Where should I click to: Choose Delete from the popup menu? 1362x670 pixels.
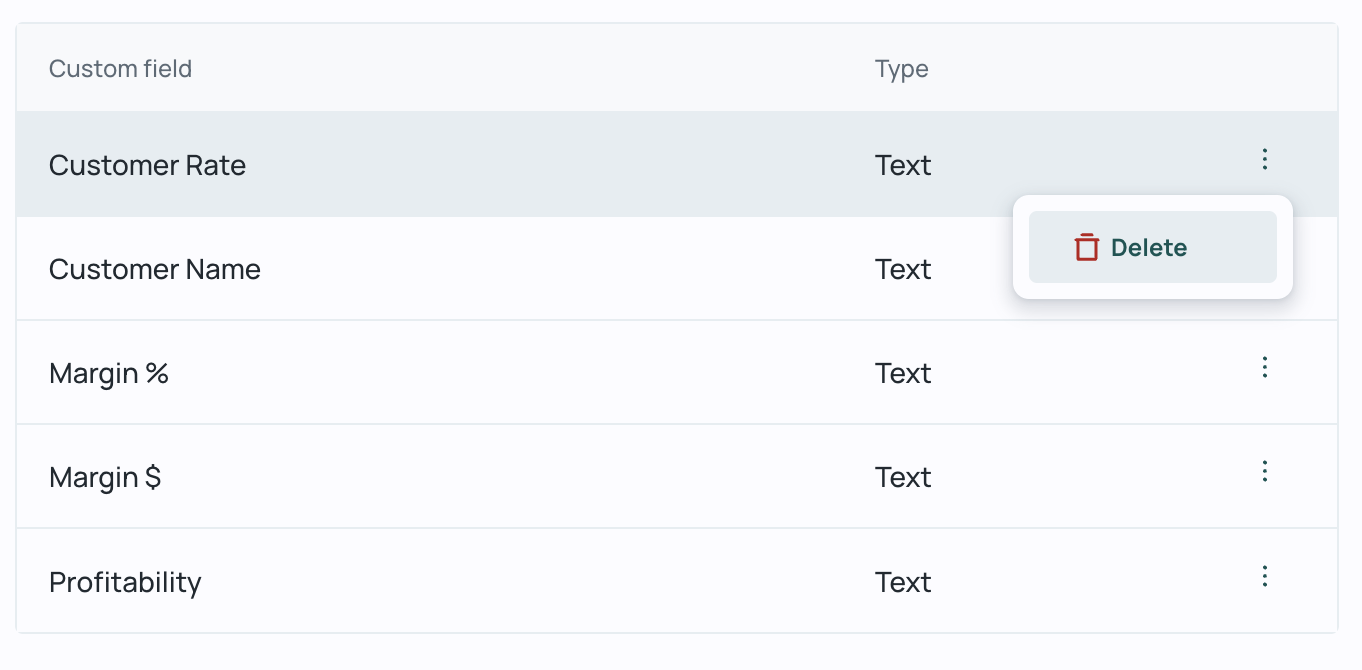[x=1153, y=247]
